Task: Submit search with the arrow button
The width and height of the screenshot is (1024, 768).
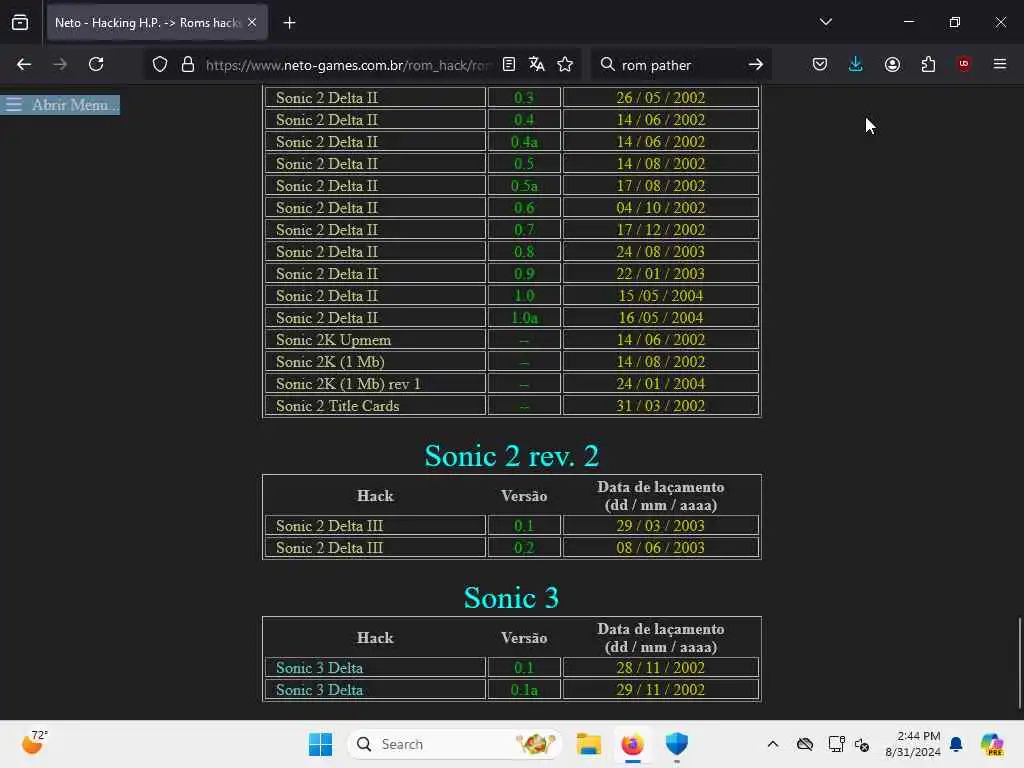Action: click(x=756, y=64)
